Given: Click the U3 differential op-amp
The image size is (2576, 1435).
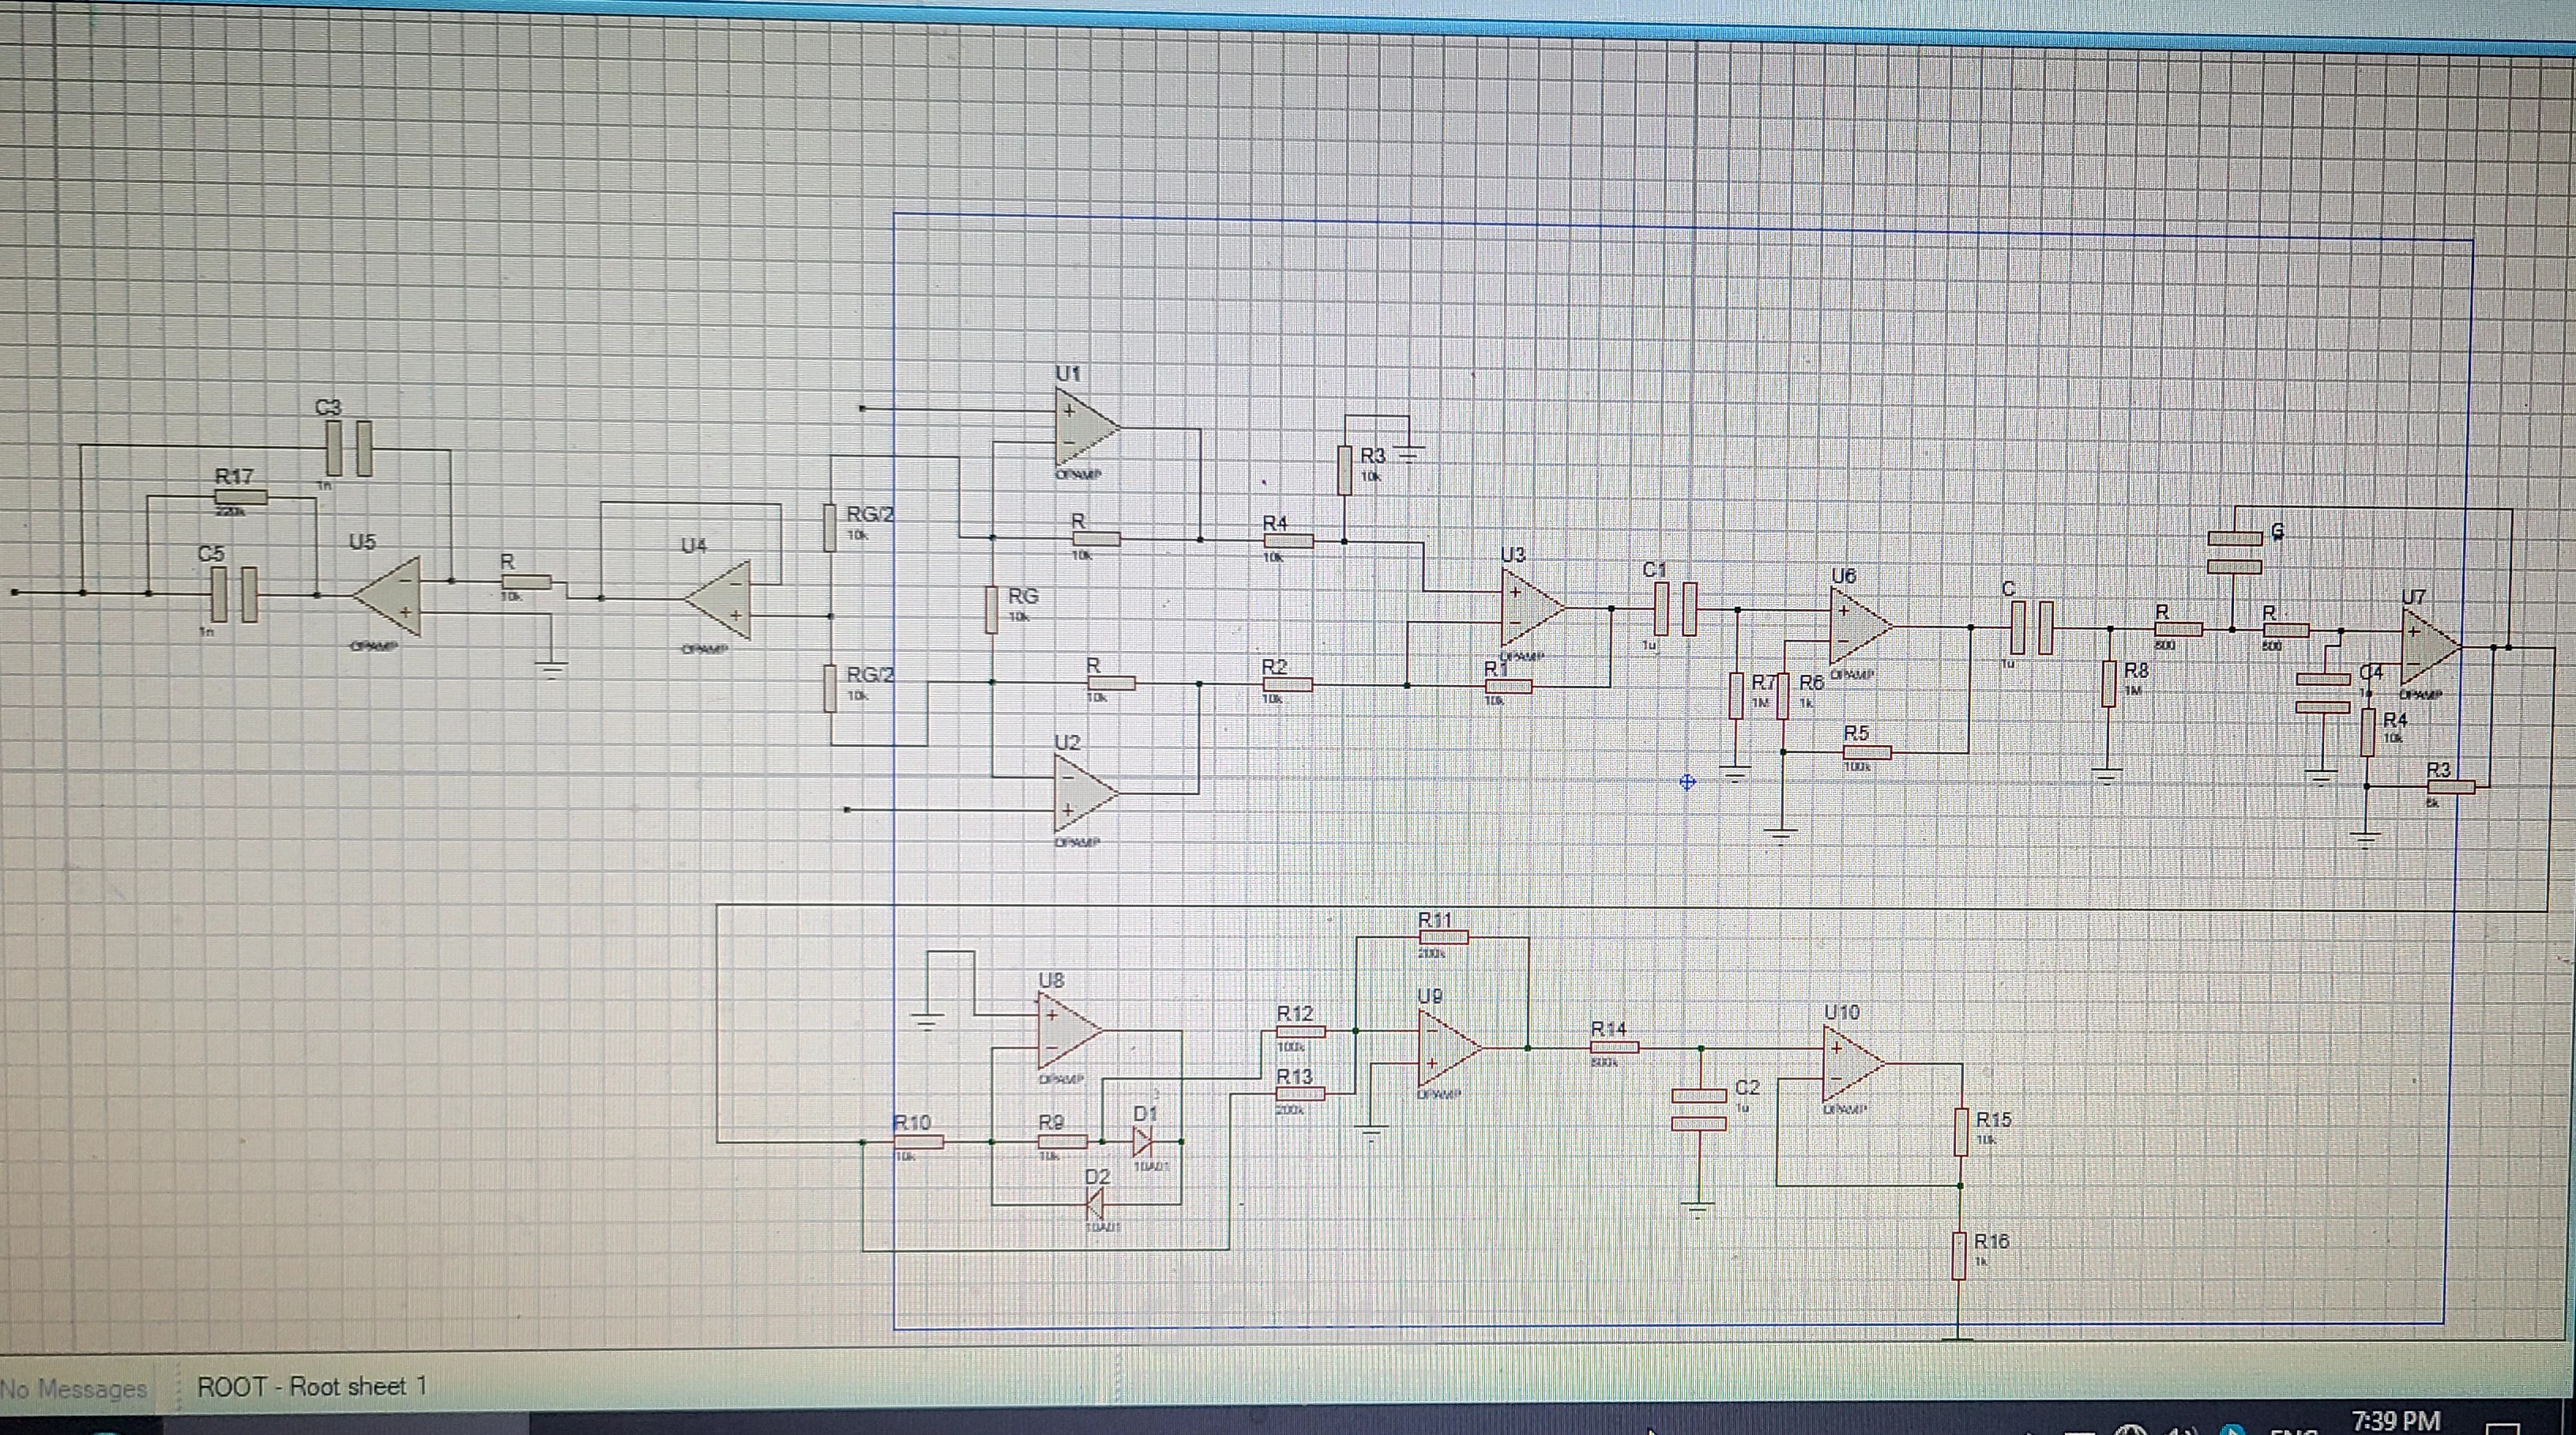Looking at the screenshot, I should tap(1533, 608).
